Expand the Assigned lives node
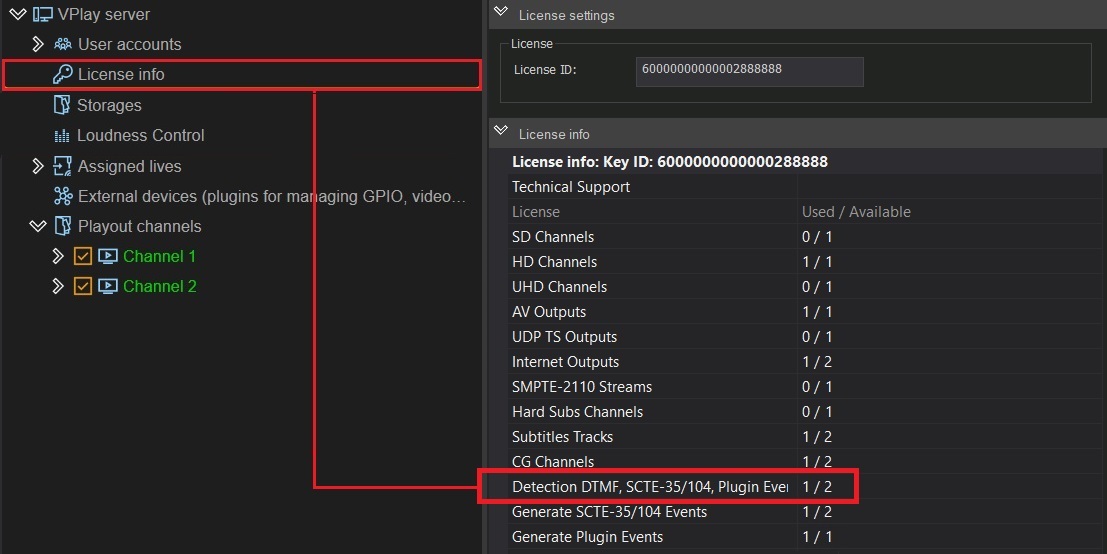The width and height of the screenshot is (1107, 554). (38, 166)
